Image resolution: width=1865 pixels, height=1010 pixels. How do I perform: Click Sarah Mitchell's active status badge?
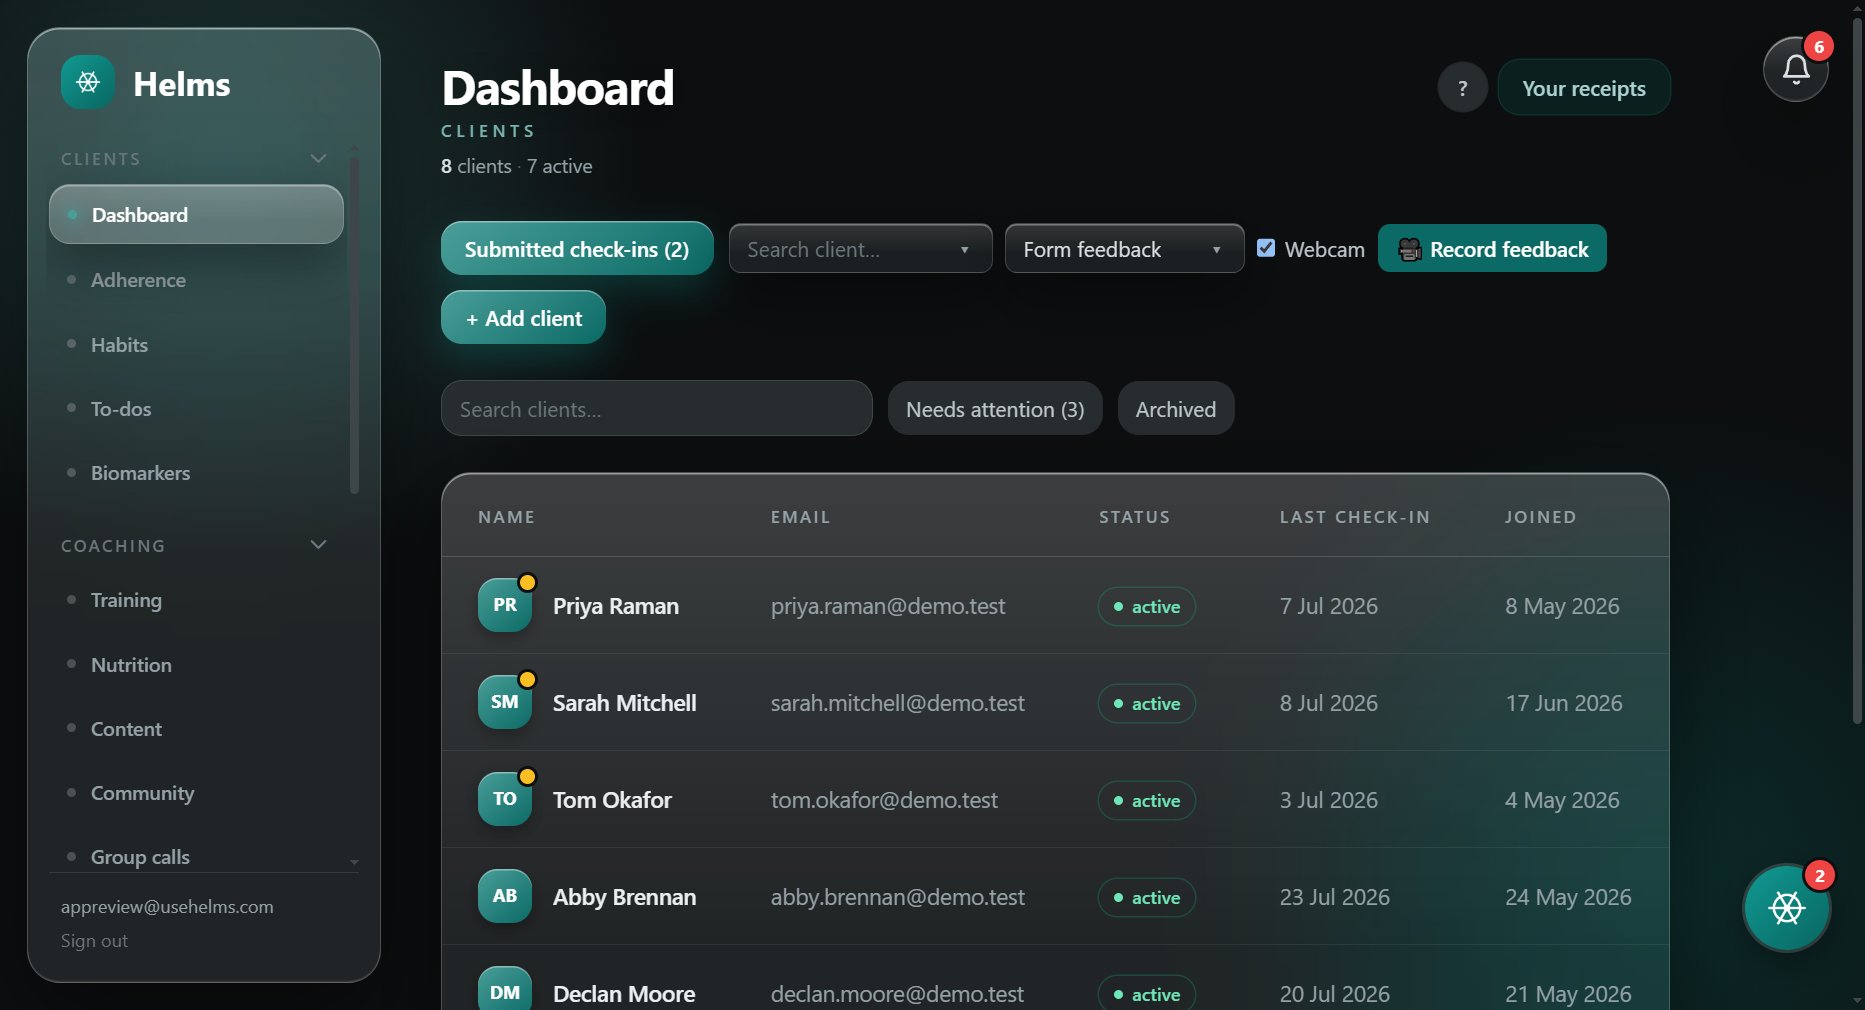pos(1147,703)
